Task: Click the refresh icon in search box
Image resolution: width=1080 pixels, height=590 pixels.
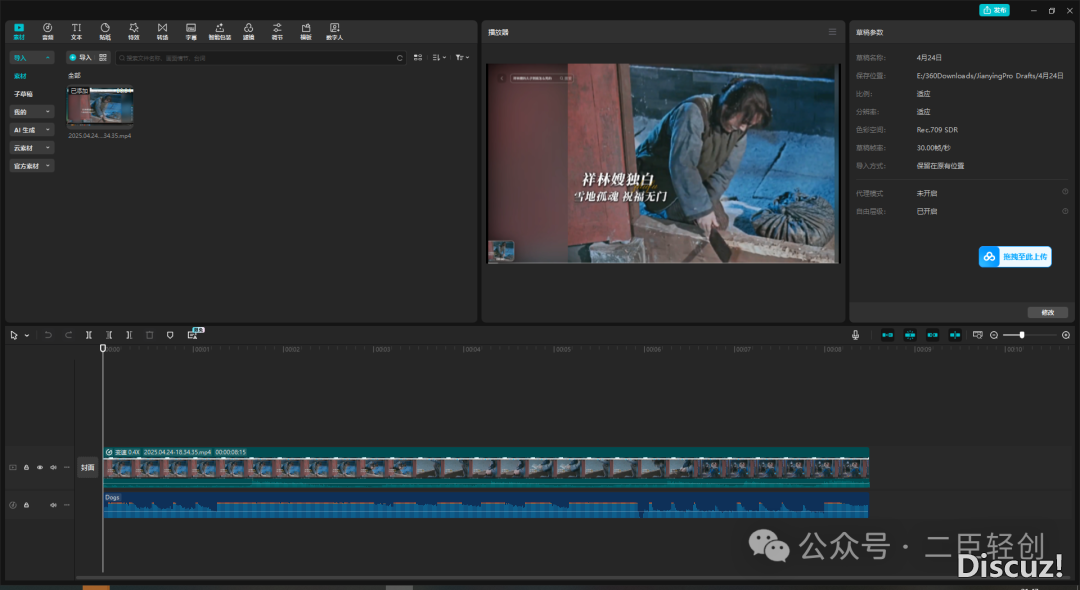Action: pos(399,58)
